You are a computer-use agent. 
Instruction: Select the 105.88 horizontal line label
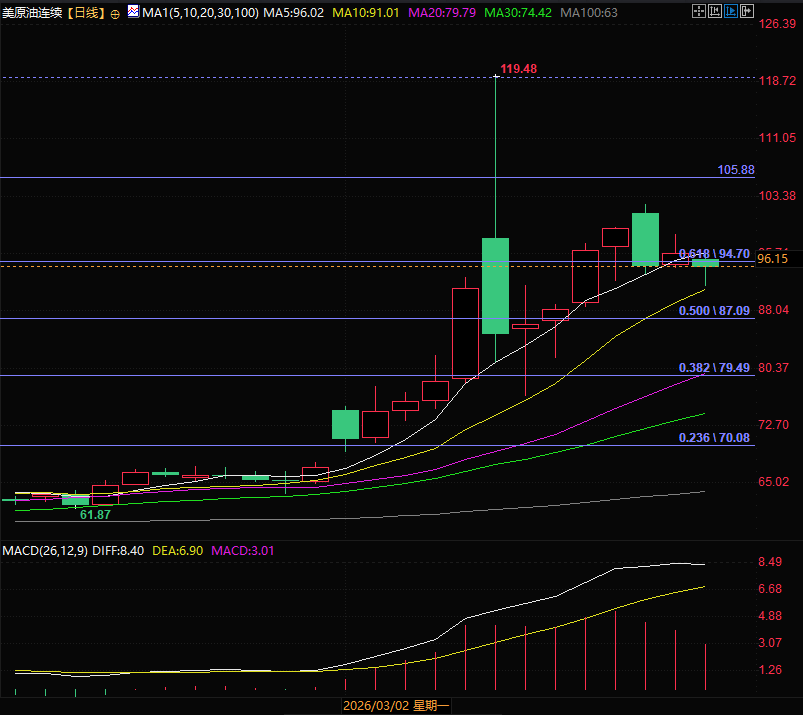736,170
